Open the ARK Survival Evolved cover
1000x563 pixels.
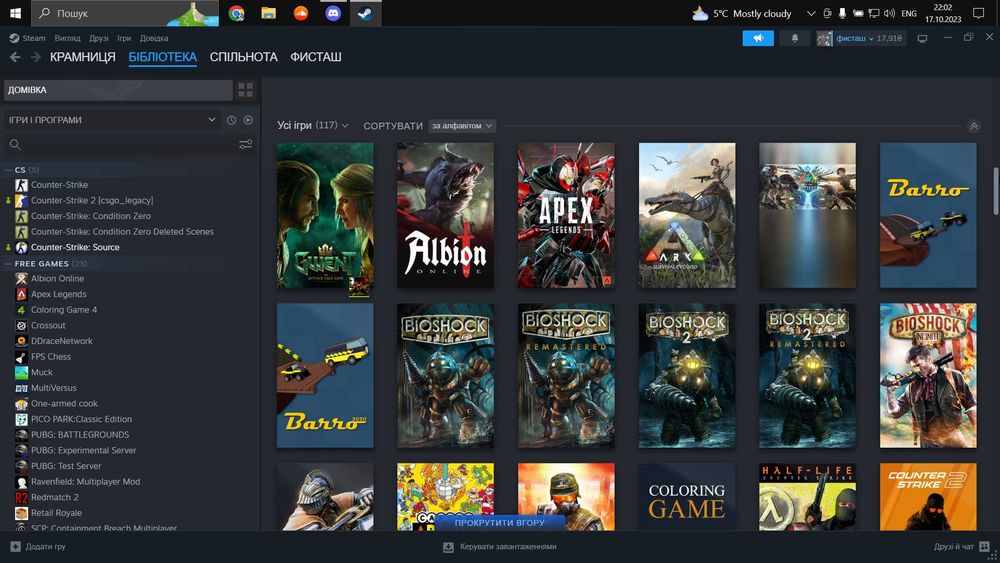click(687, 216)
